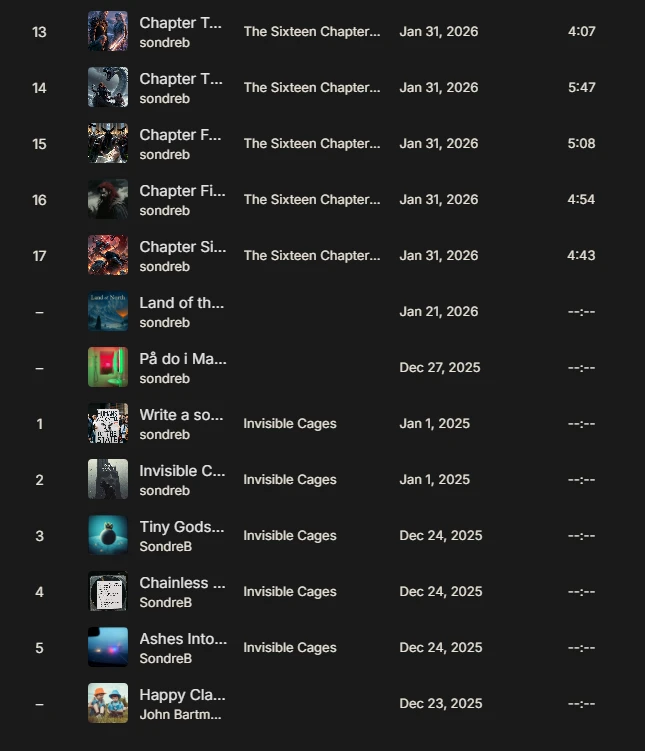Screen dimensions: 645x751
Task: Select the "Invisible C..." song title
Action: click(x=182, y=470)
